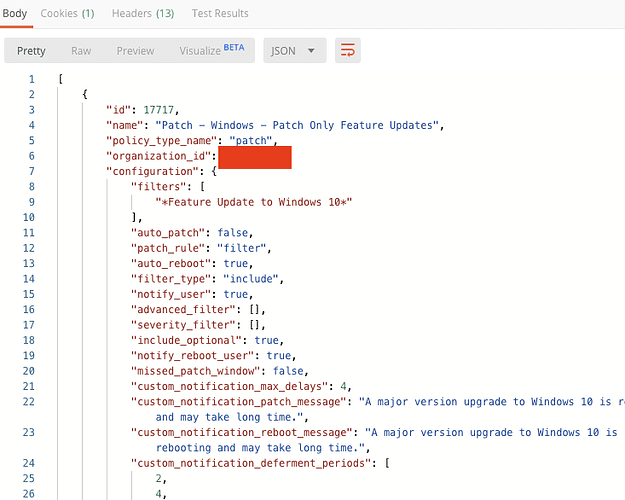
Task: Open the Test Results tab
Action: click(x=220, y=13)
